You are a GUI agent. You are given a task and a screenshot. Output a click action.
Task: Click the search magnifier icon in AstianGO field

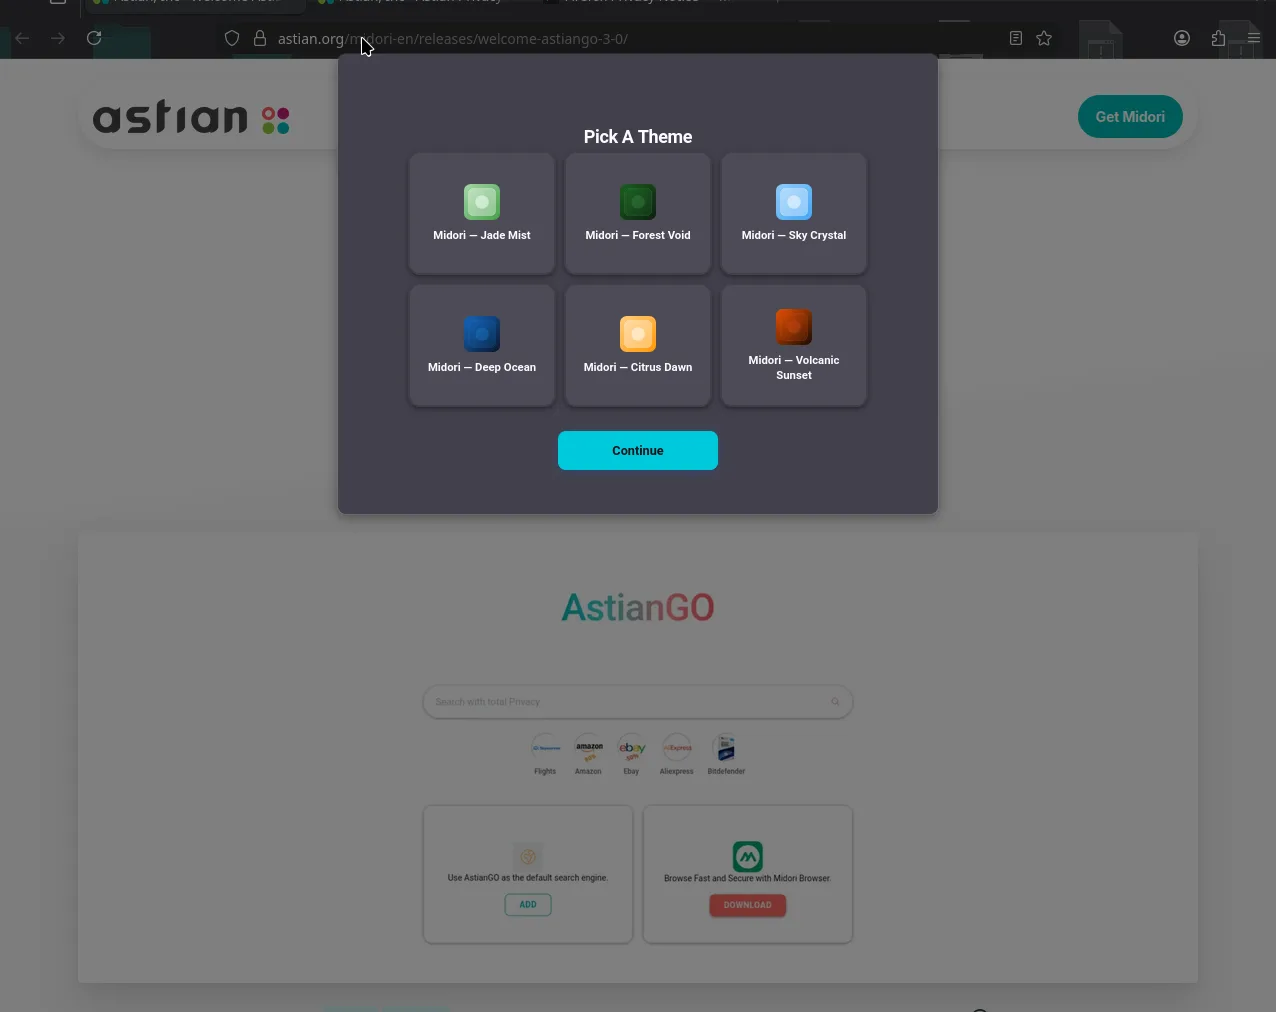pos(835,702)
